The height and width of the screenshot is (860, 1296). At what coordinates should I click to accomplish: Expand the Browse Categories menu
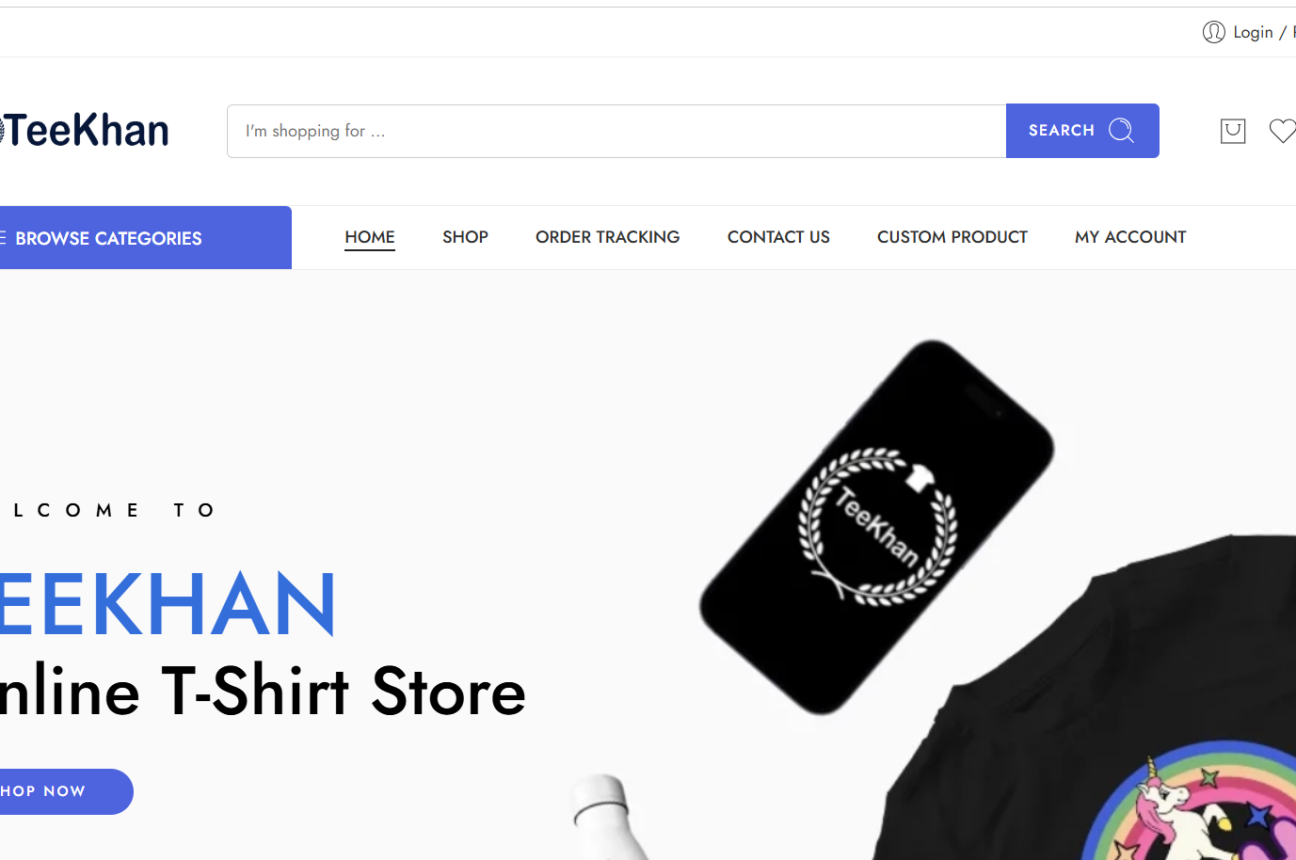[146, 238]
